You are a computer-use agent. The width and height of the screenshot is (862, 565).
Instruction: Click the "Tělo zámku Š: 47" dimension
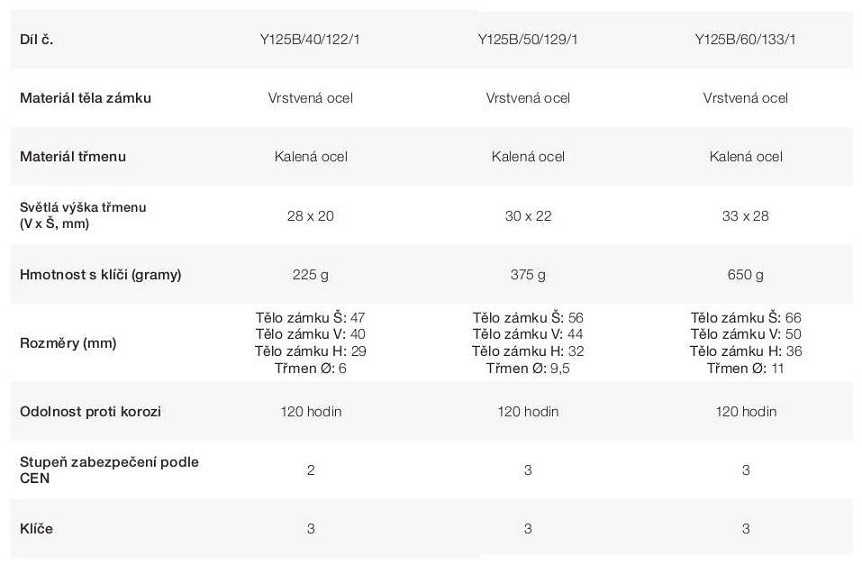click(x=310, y=318)
